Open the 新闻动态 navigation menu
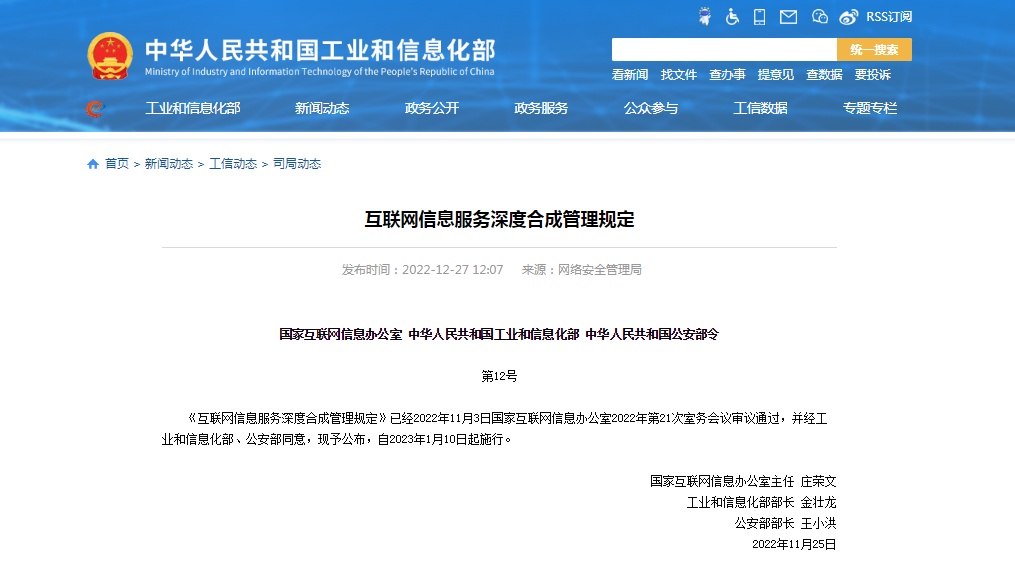 click(322, 108)
